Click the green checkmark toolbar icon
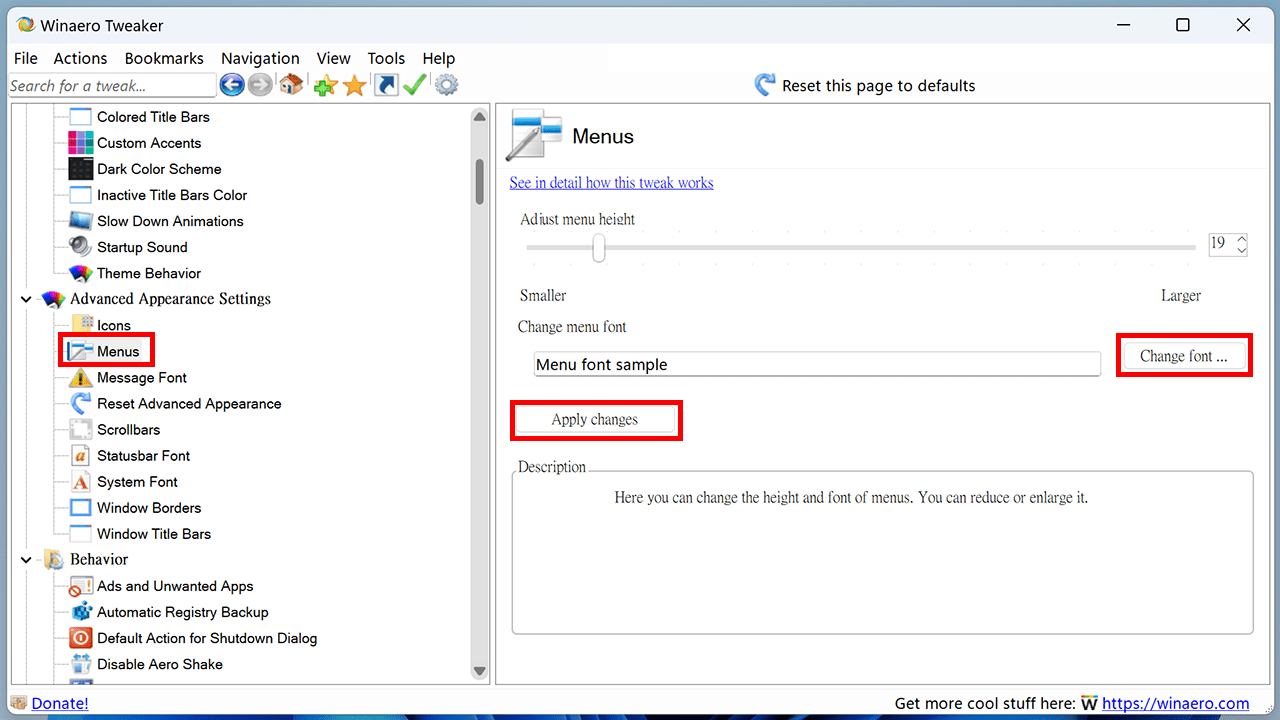This screenshot has height=720, width=1280. click(x=415, y=85)
